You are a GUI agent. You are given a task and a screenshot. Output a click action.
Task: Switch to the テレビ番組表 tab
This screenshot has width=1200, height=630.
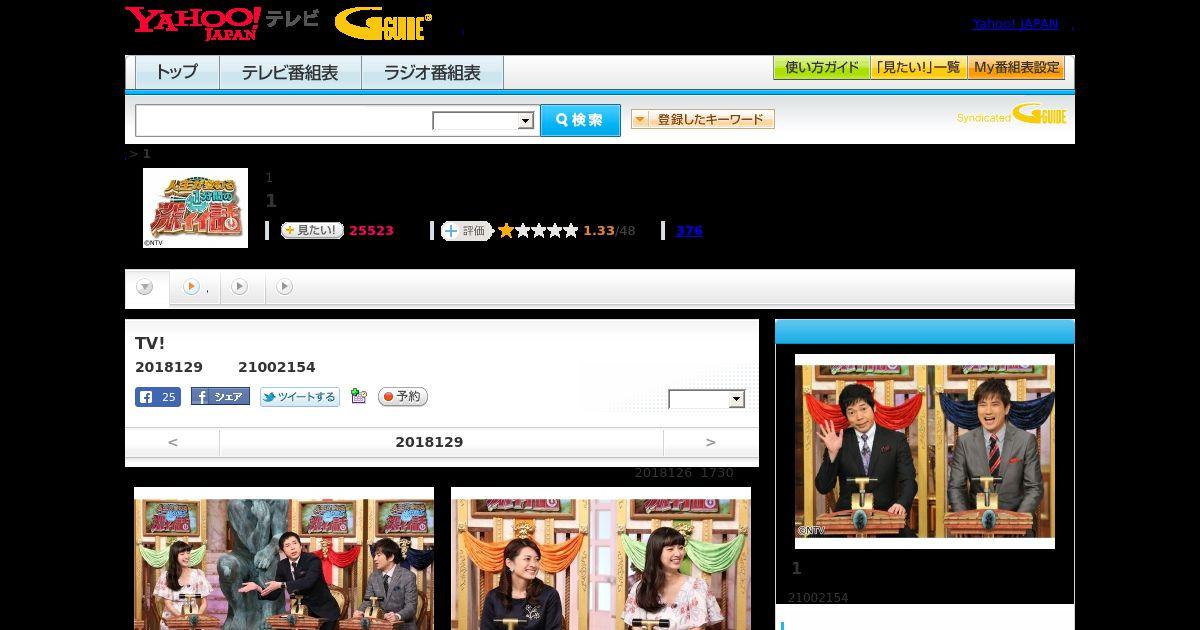290,73
